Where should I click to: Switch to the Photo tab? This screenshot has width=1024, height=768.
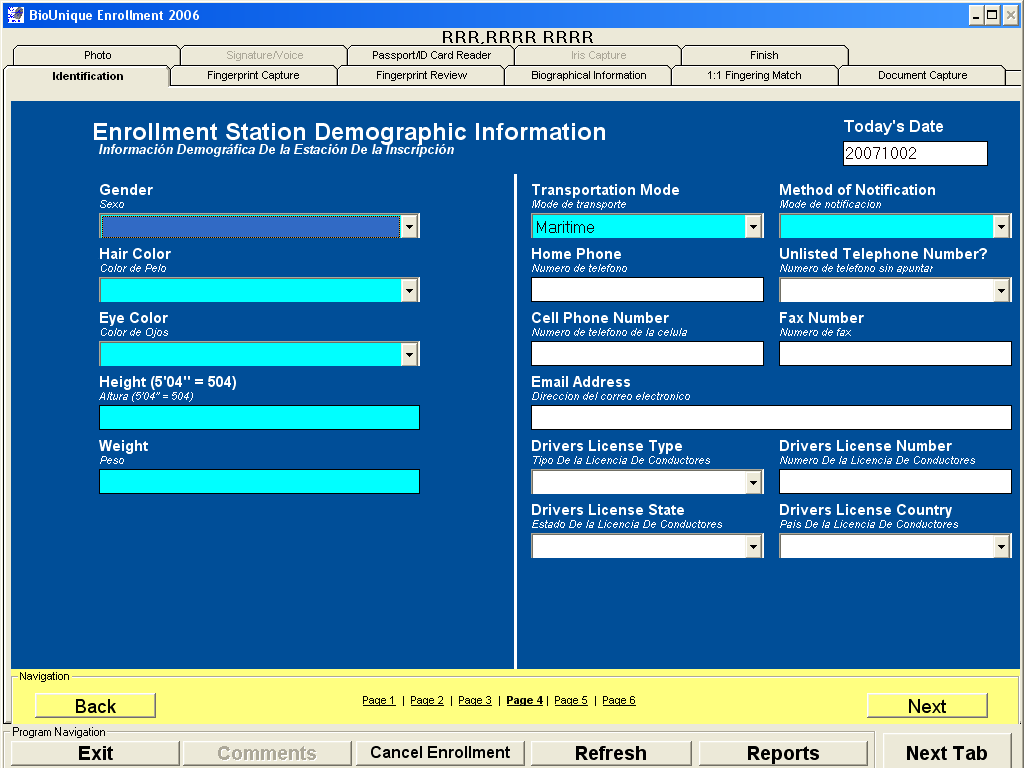coord(97,56)
